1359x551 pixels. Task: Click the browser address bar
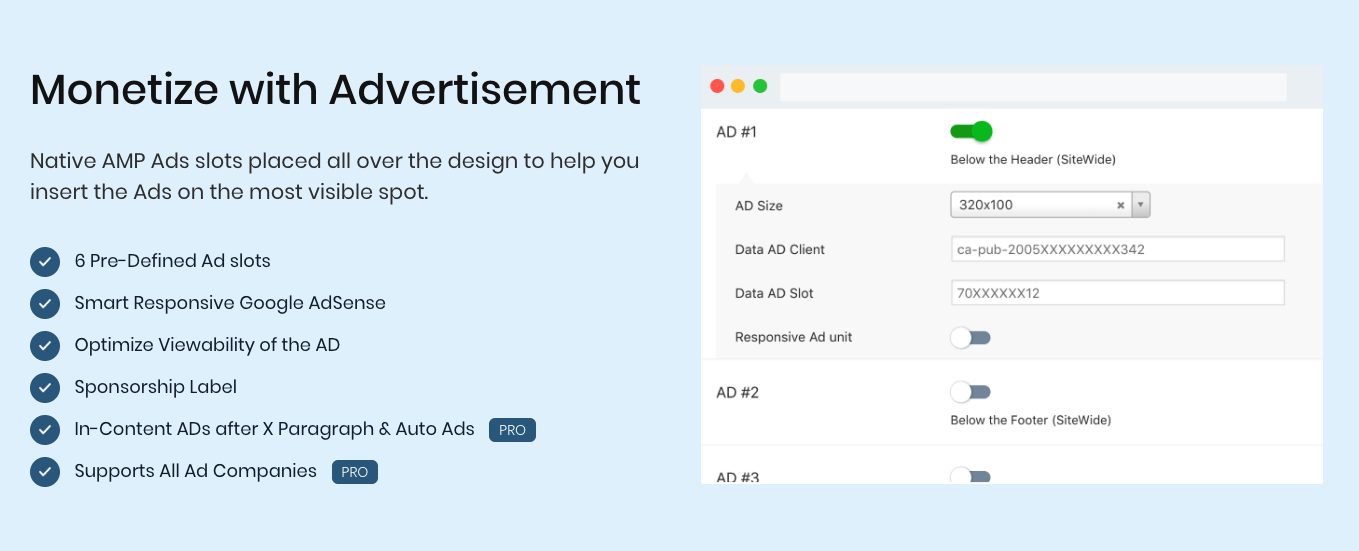1032,87
